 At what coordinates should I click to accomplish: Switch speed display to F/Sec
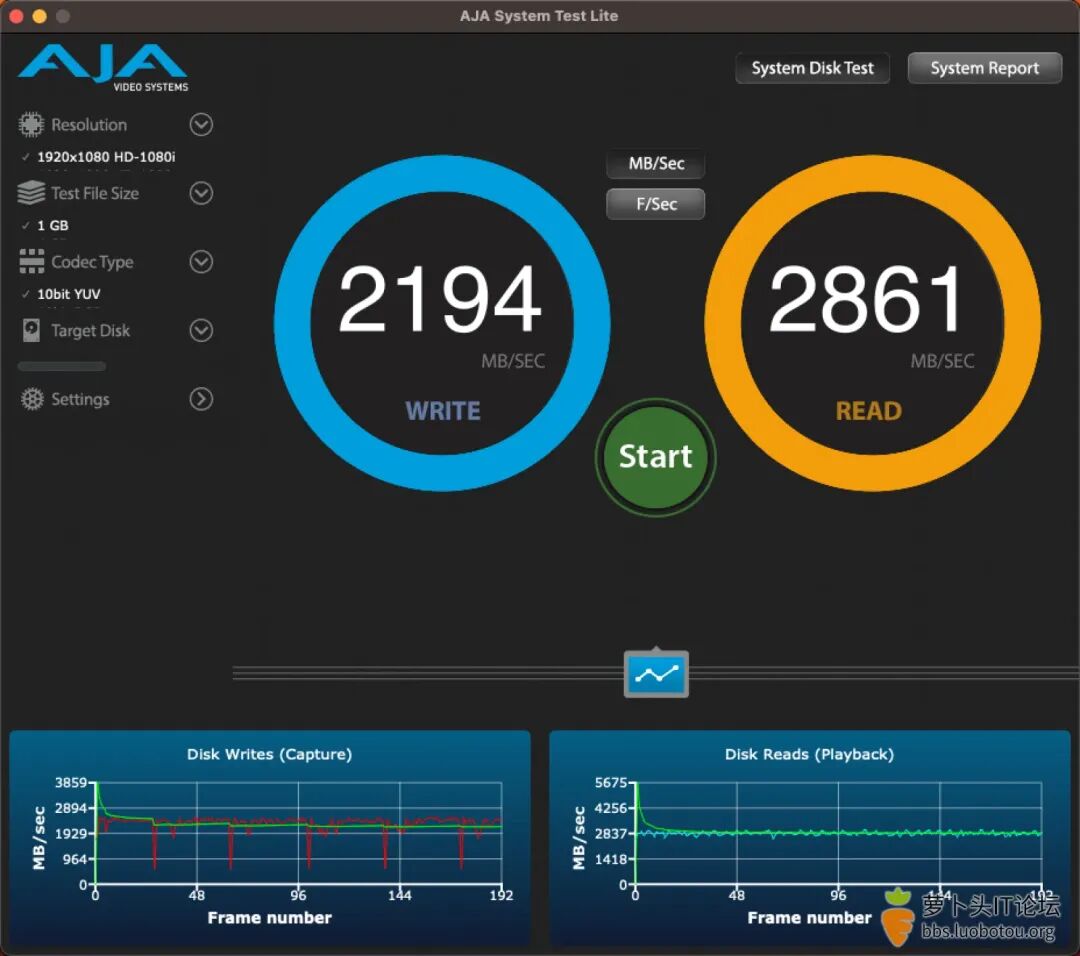click(x=655, y=204)
